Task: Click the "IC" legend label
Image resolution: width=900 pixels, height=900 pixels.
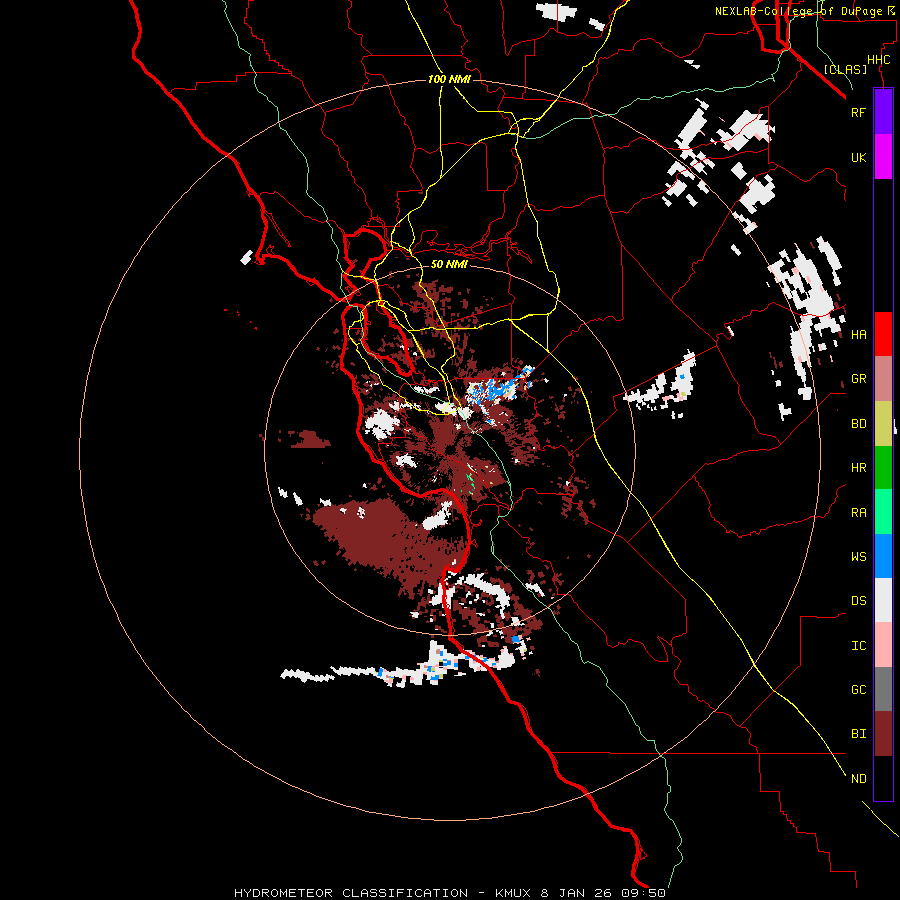Action: [x=858, y=646]
